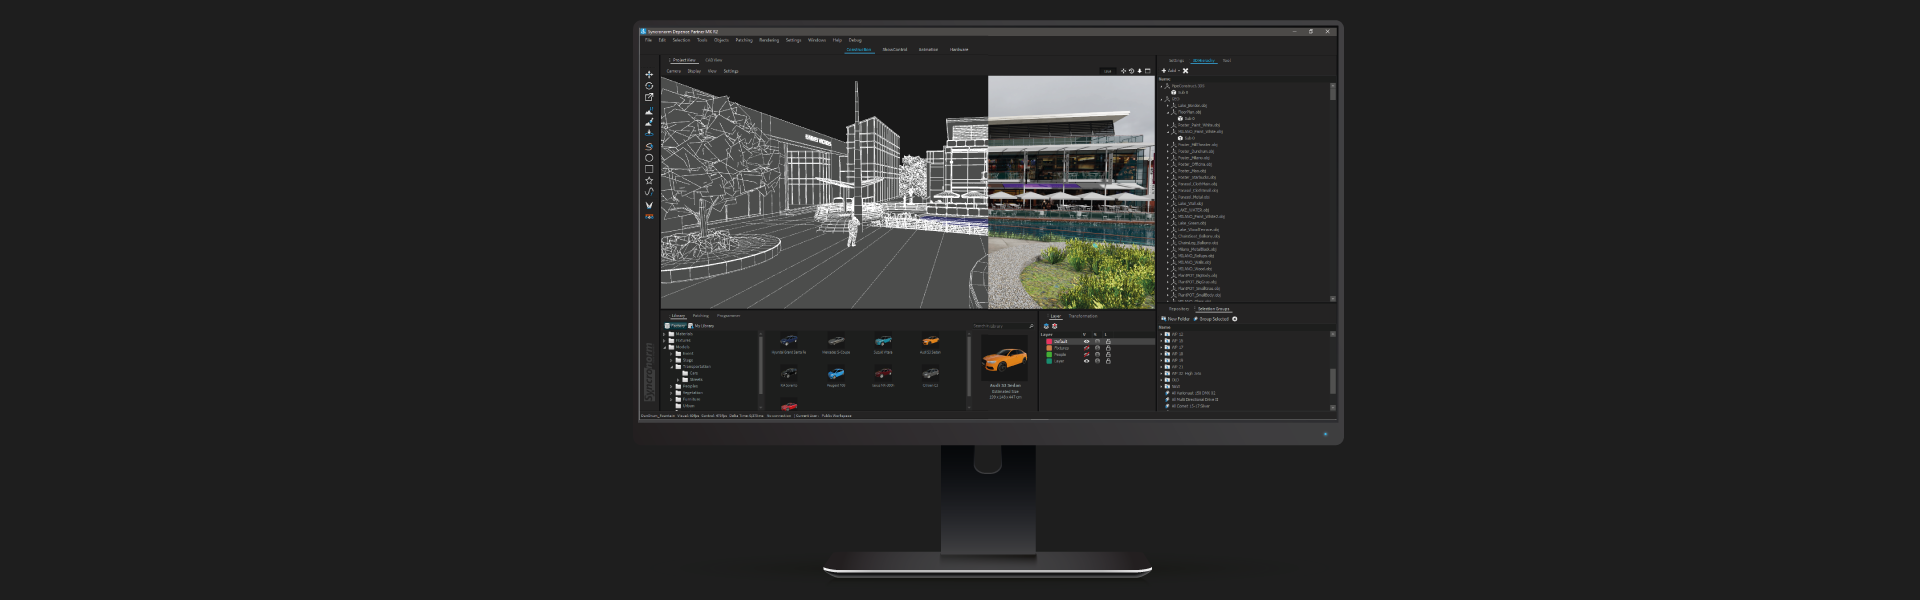
Task: Pick the square shape tool
Action: tap(649, 169)
